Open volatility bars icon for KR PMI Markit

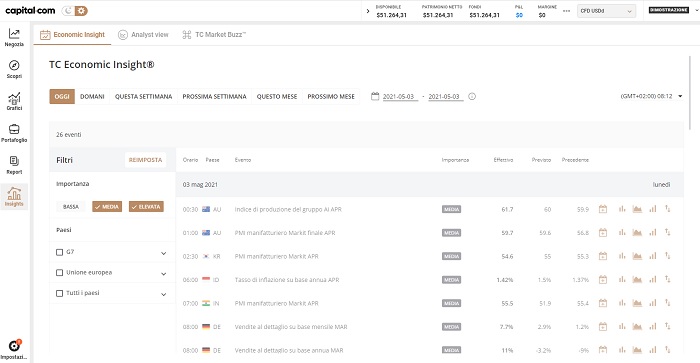pos(653,256)
